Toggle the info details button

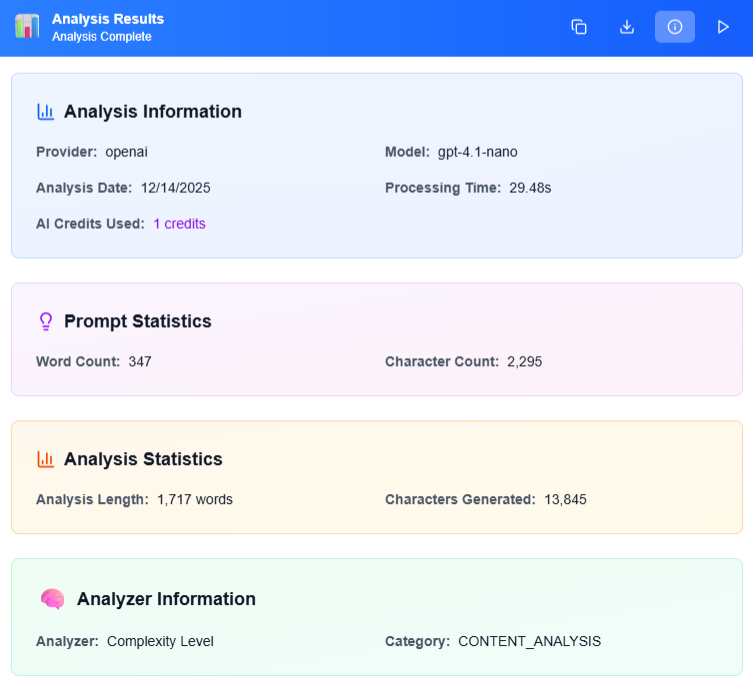click(x=675, y=27)
